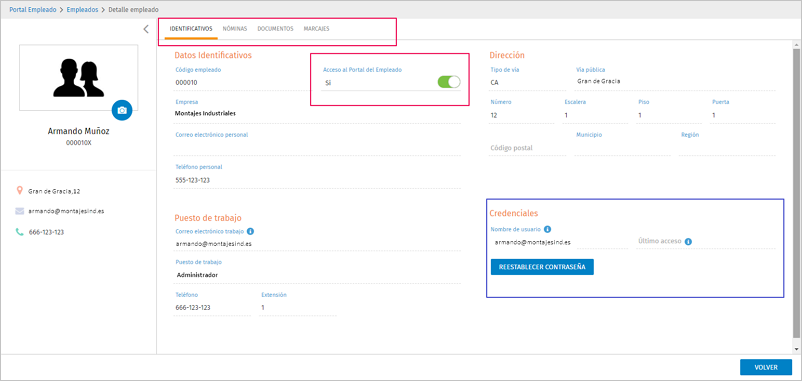Click the Dirección heading
This screenshot has width=802, height=381.
click(x=507, y=55)
